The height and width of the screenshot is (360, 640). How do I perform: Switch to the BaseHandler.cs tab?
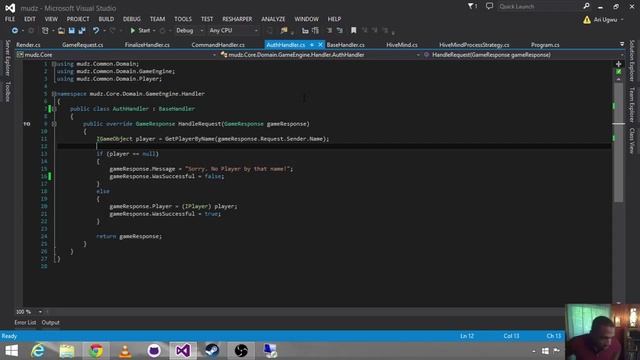(x=346, y=45)
